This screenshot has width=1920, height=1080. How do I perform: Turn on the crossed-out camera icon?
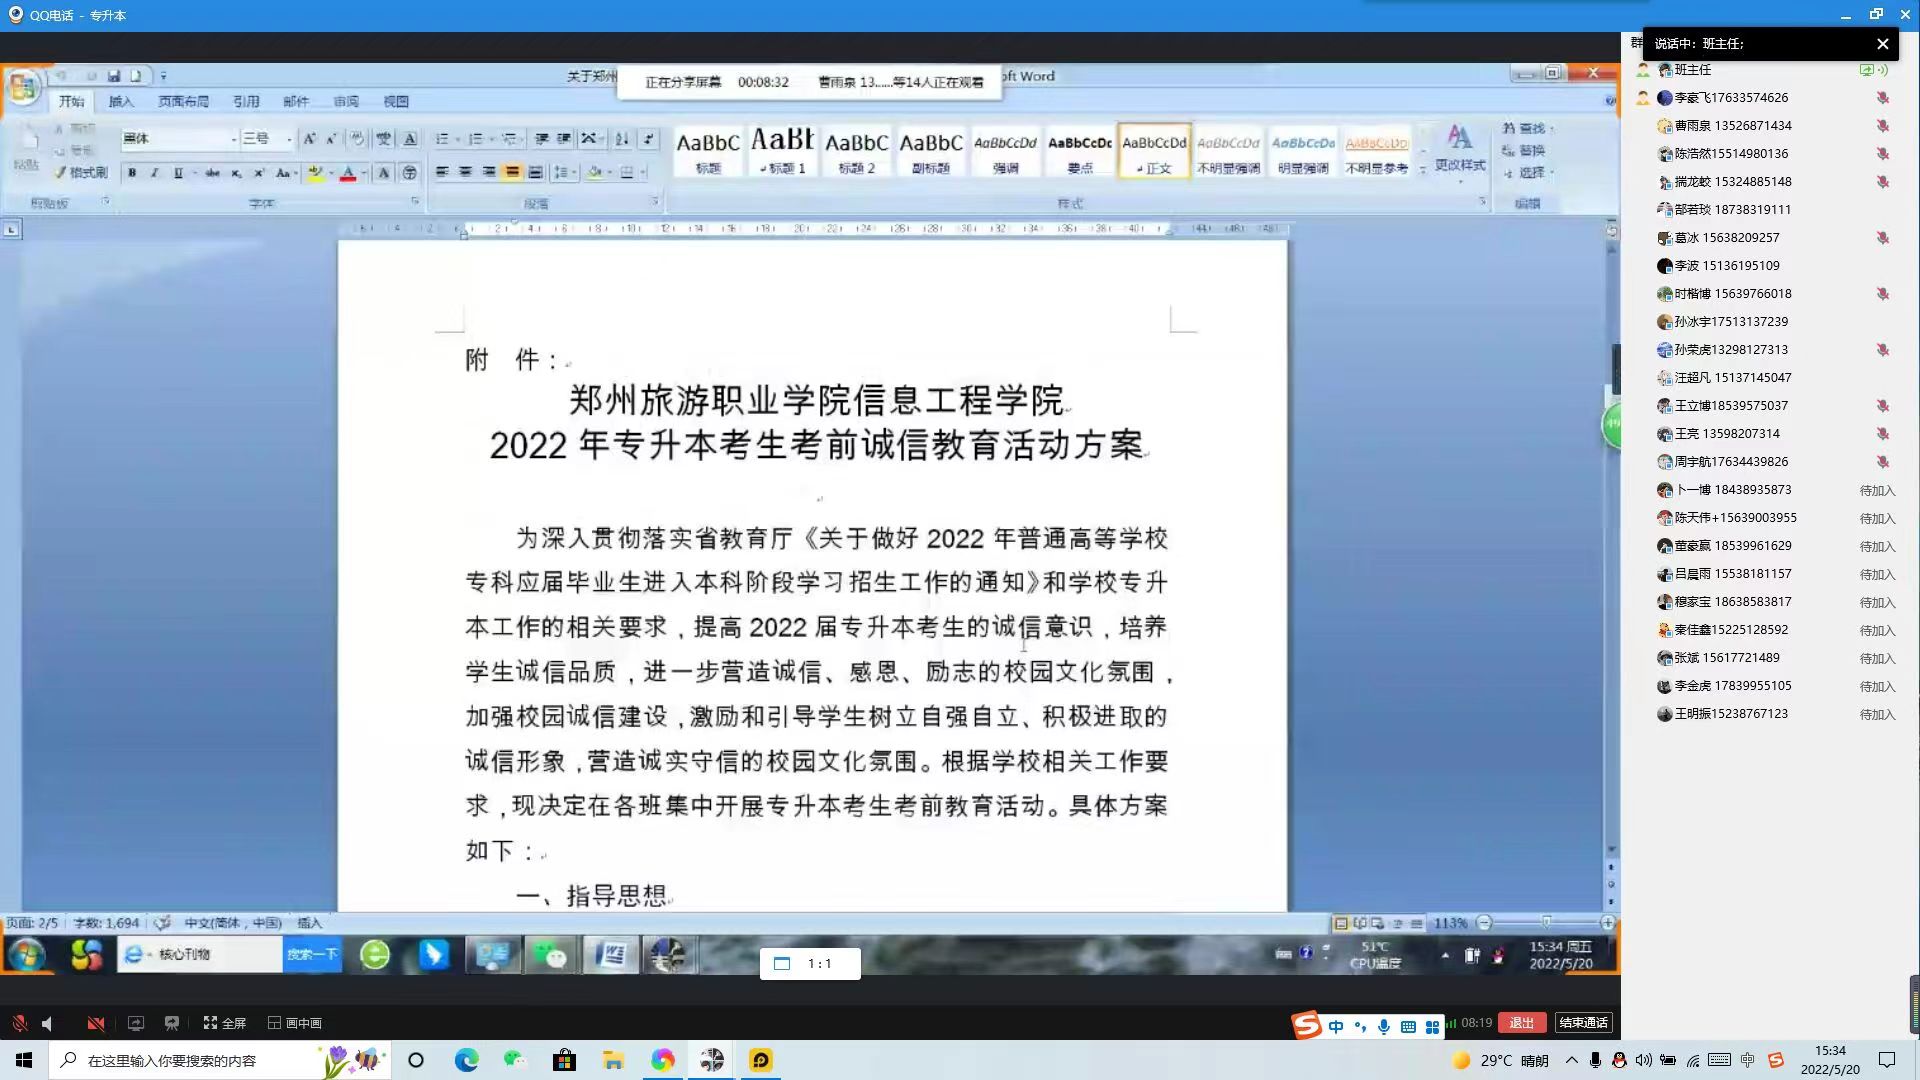(x=96, y=1023)
